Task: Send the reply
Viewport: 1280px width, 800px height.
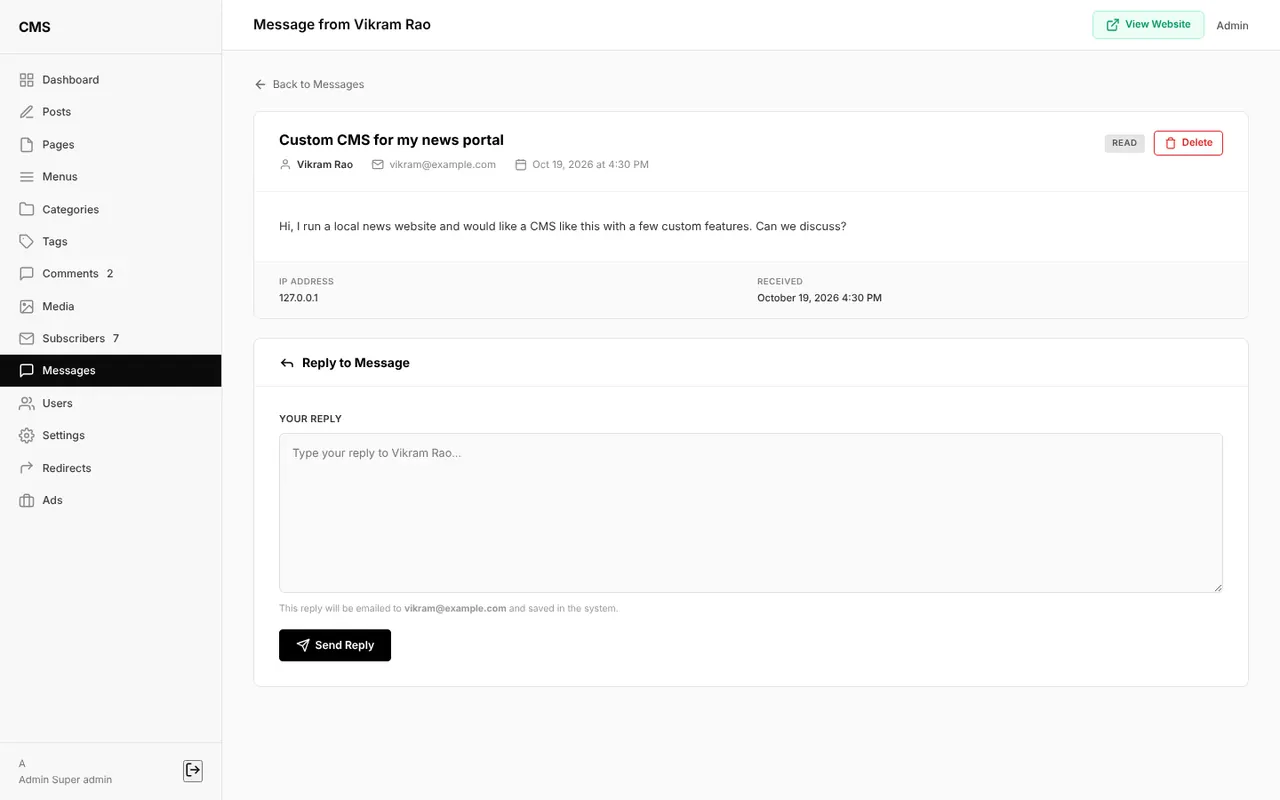Action: [x=335, y=646]
